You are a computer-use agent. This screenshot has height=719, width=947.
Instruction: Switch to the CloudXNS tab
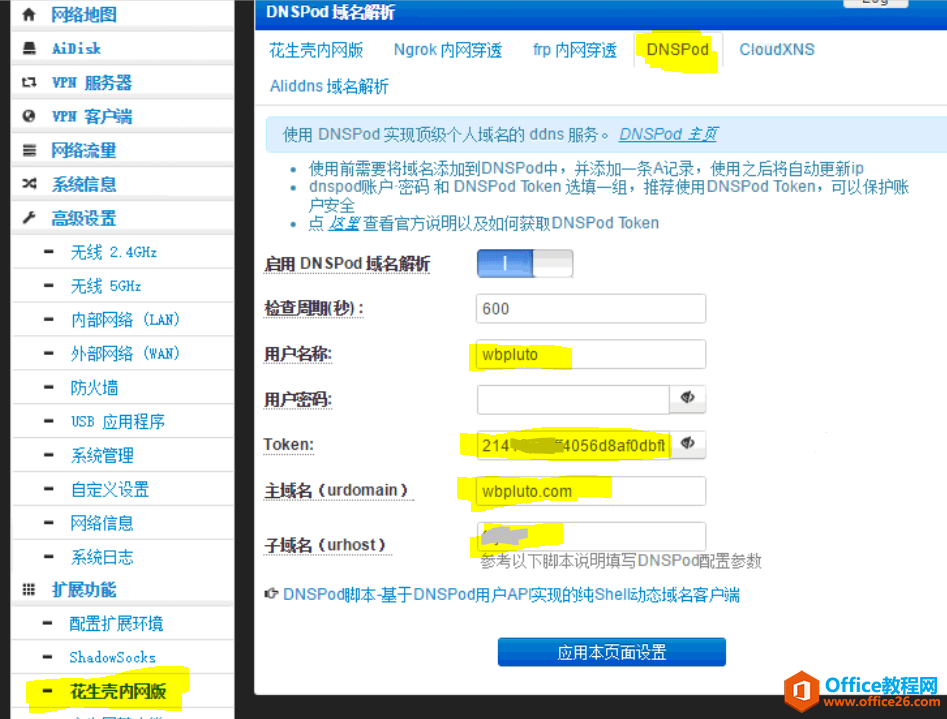777,50
